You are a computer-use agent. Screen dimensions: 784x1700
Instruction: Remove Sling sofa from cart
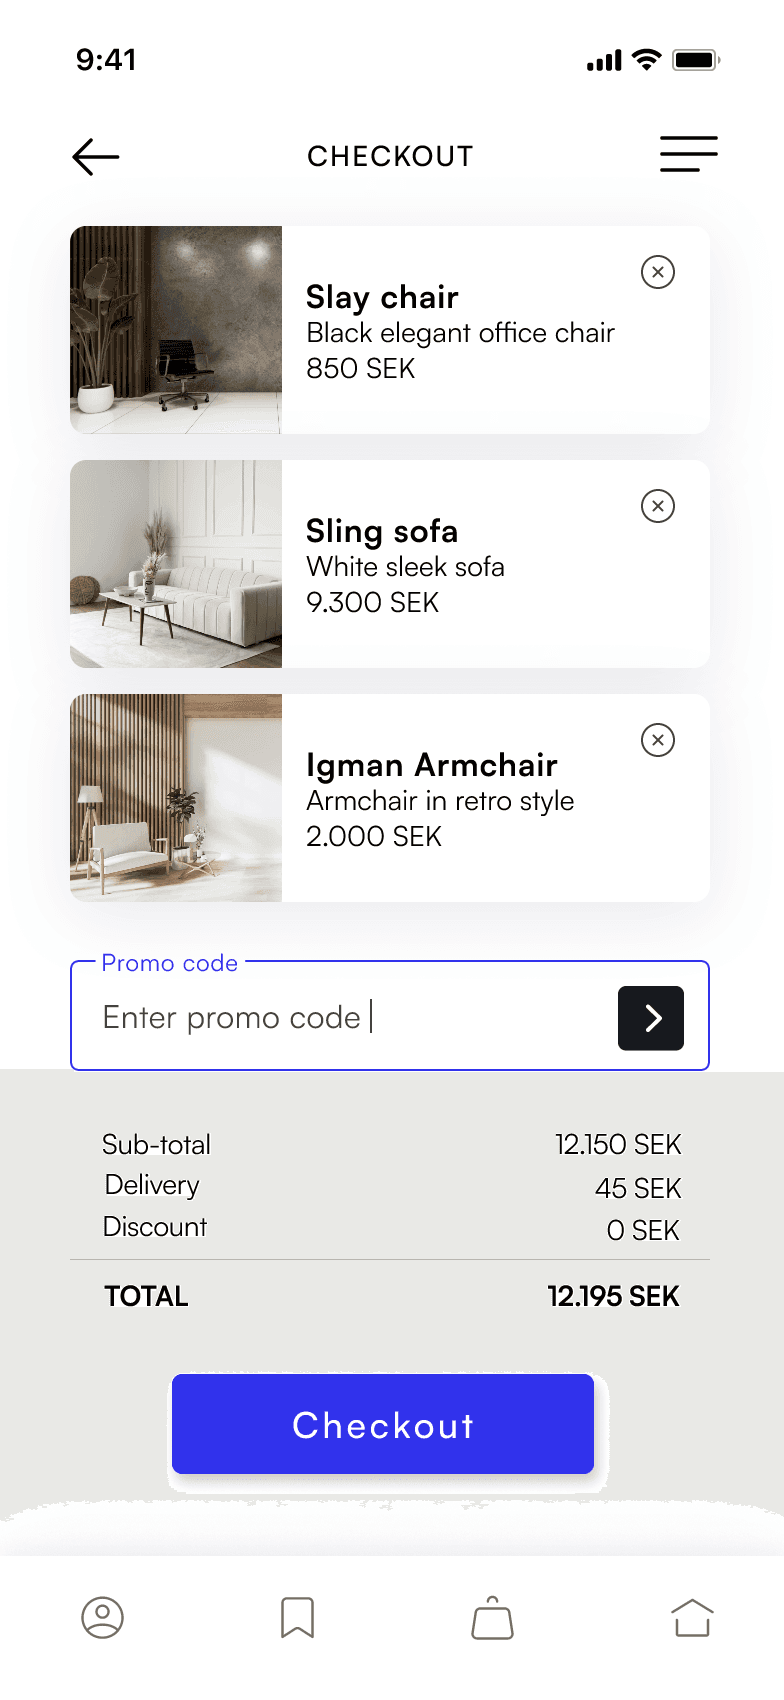pyautogui.click(x=658, y=506)
